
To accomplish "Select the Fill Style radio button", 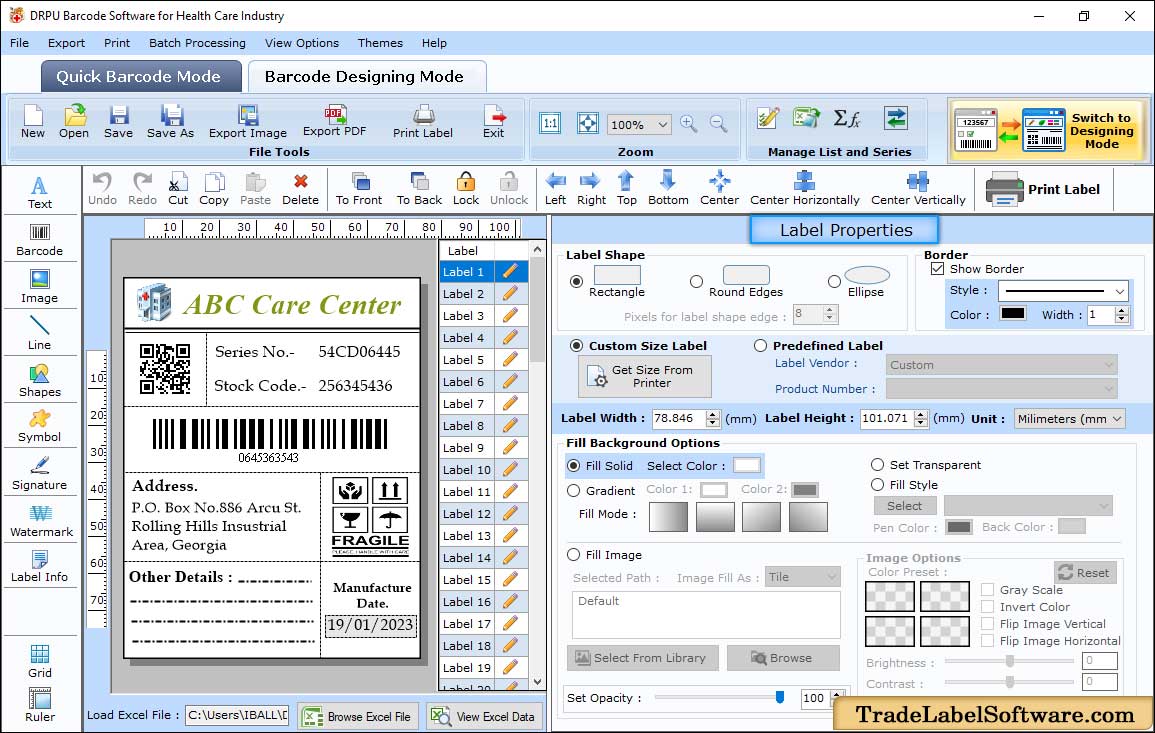I will point(877,485).
